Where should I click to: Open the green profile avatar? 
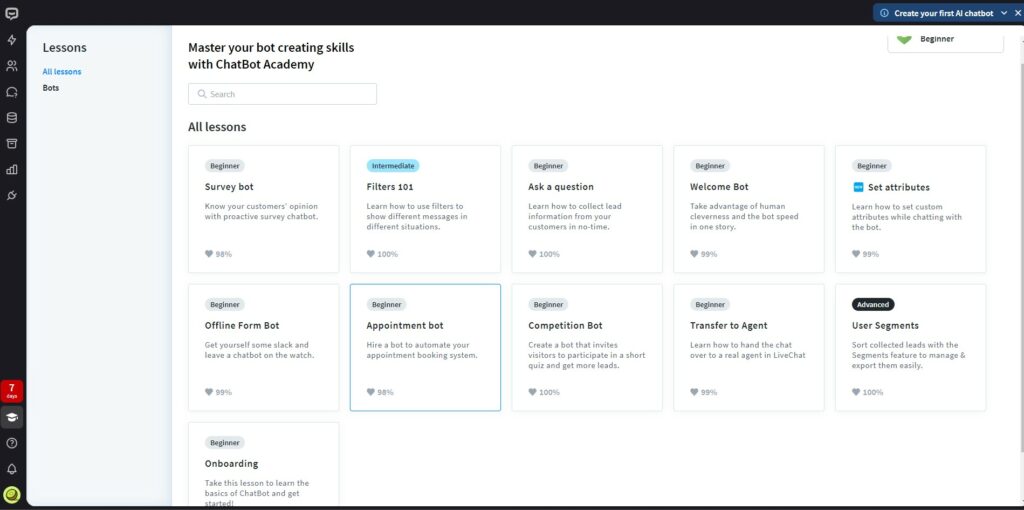[x=12, y=494]
